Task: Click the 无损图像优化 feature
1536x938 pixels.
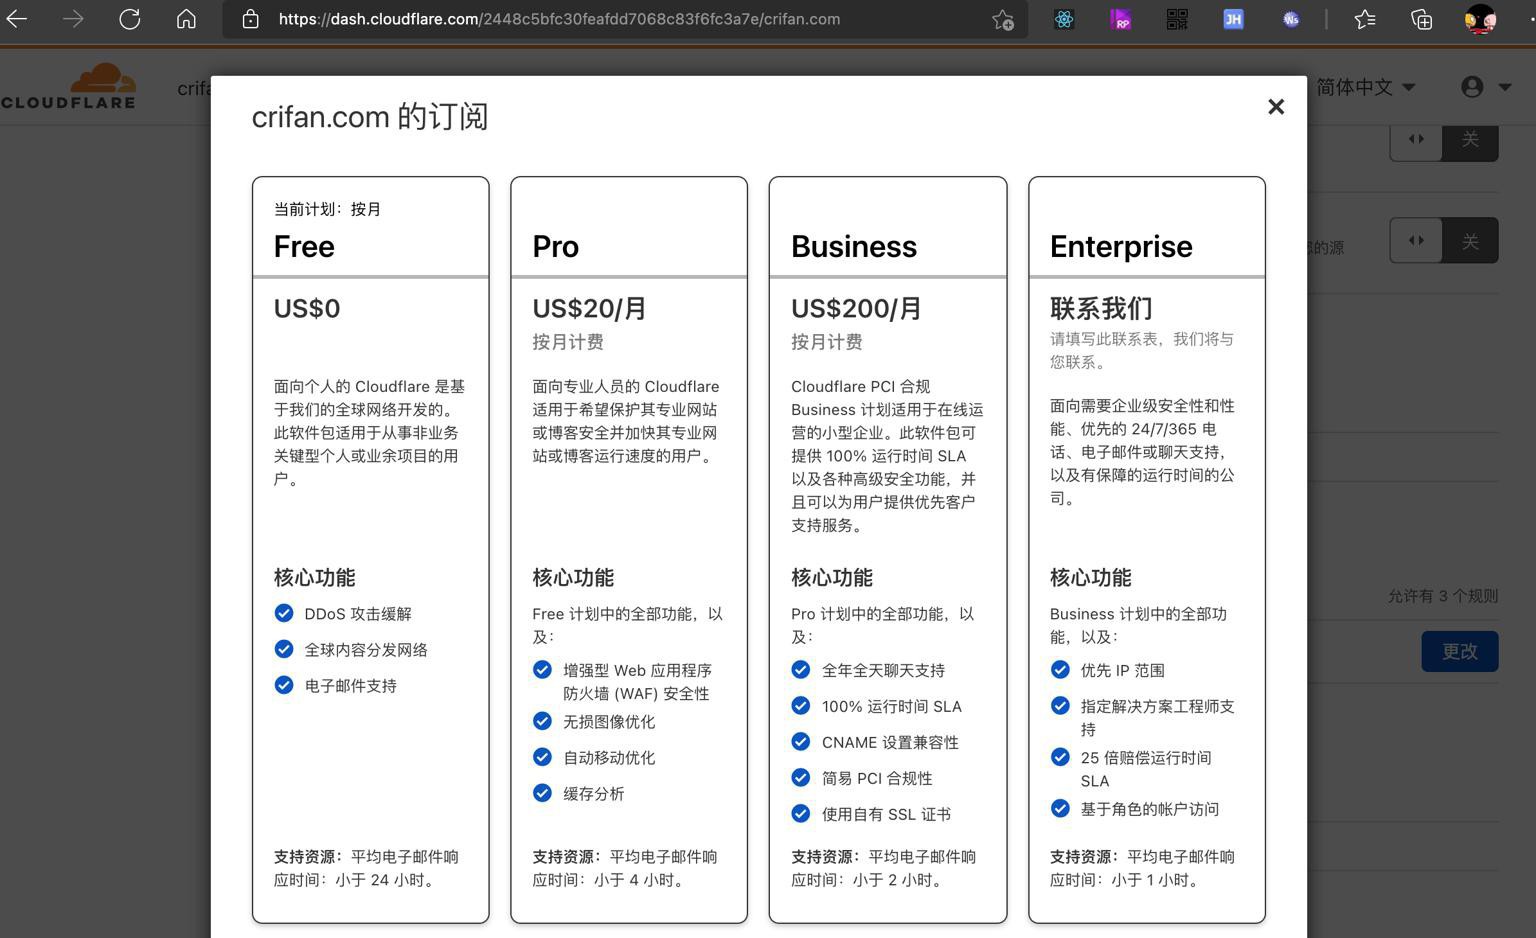Action: click(609, 722)
